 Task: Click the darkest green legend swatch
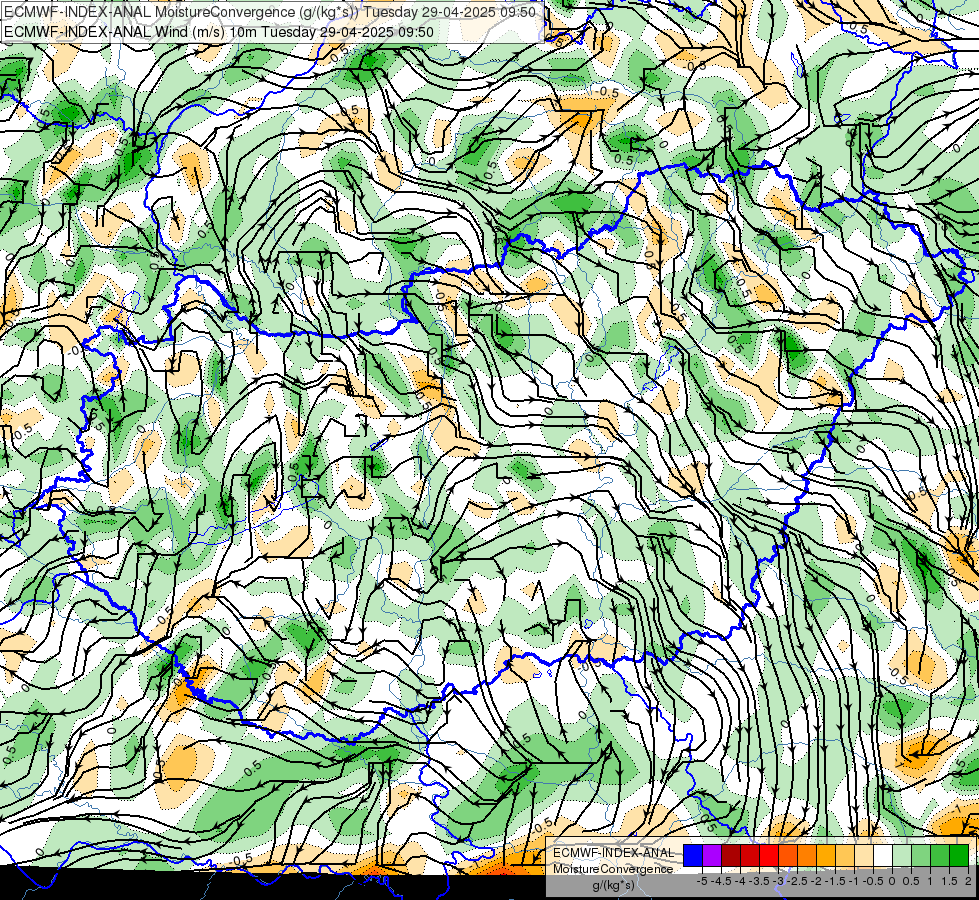point(959,856)
